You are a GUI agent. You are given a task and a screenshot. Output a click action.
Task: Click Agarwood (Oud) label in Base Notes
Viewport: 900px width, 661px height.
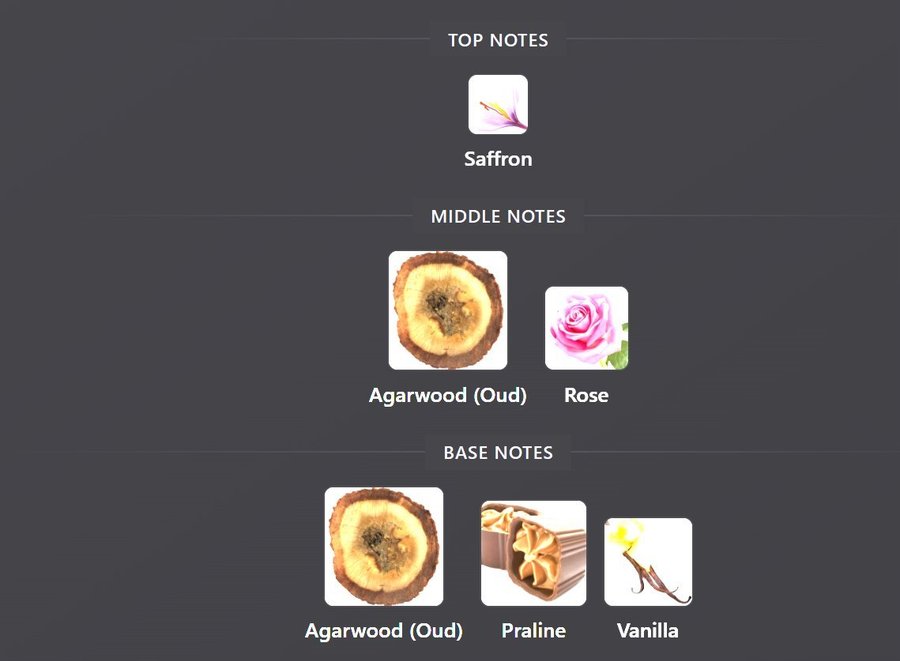[383, 631]
